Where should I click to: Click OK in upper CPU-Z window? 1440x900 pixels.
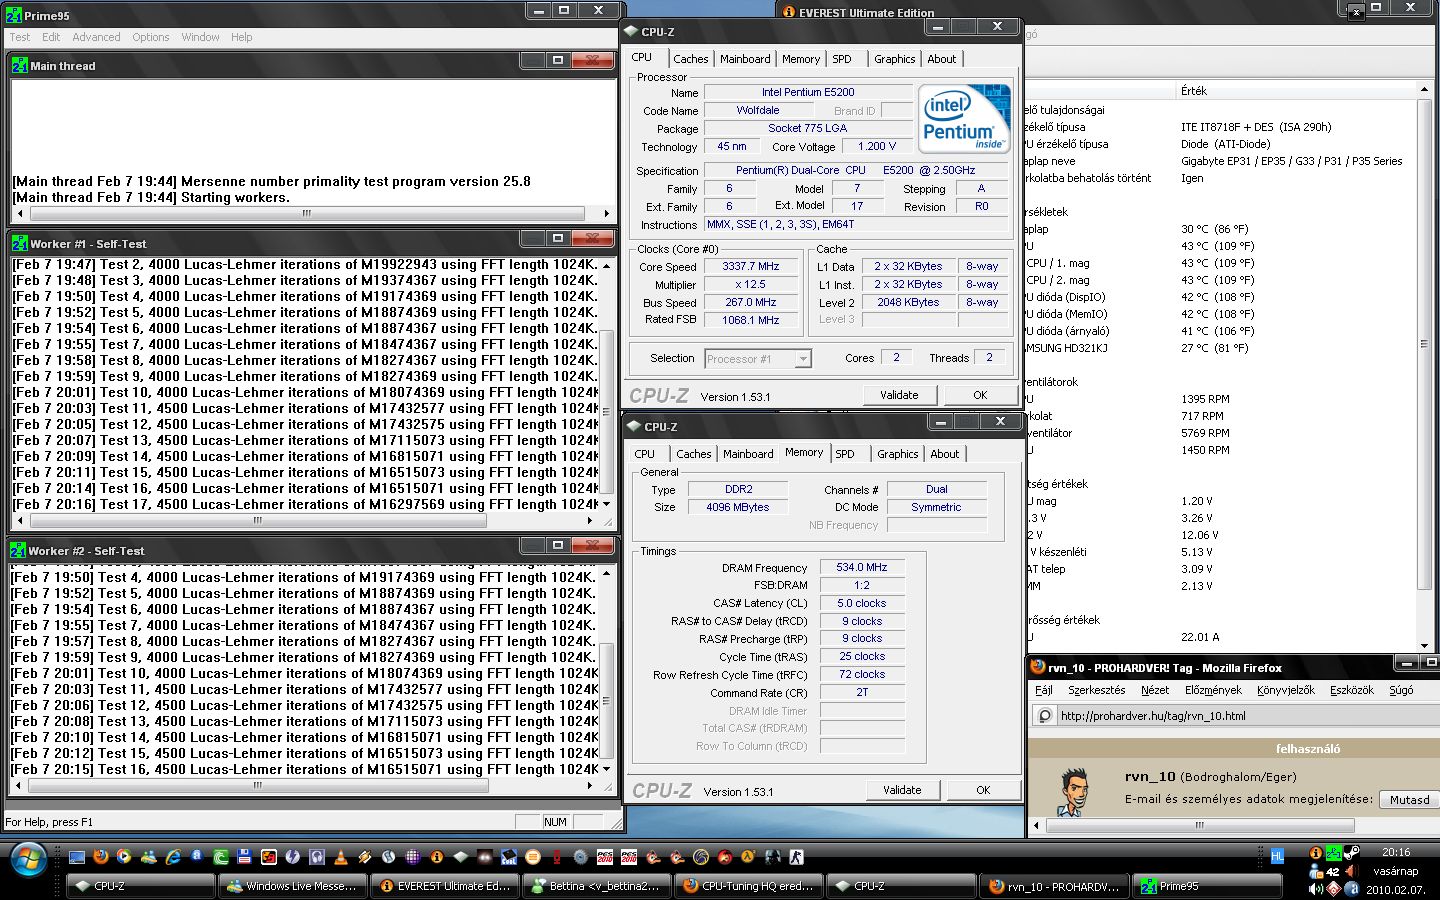point(980,395)
